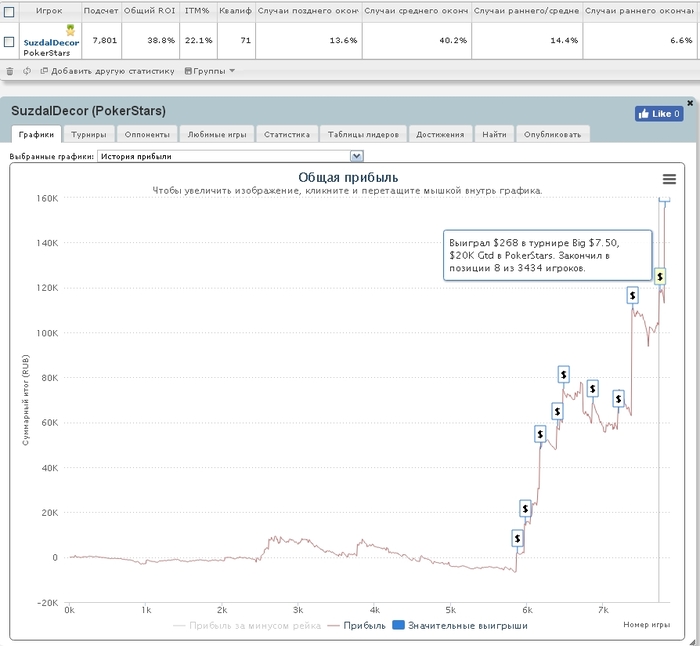
Task: Open the SuzdalDecor player link
Action: [x=51, y=42]
